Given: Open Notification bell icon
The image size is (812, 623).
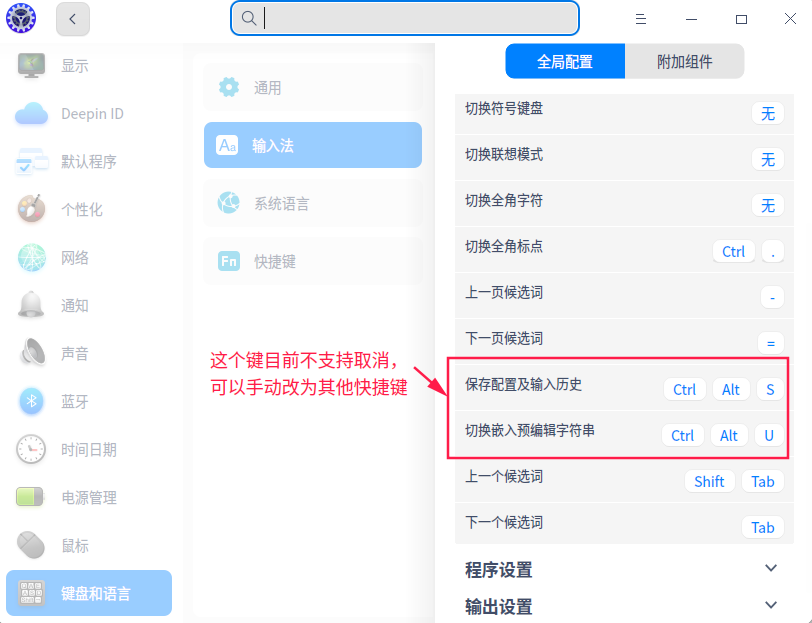Looking at the screenshot, I should (x=31, y=305).
